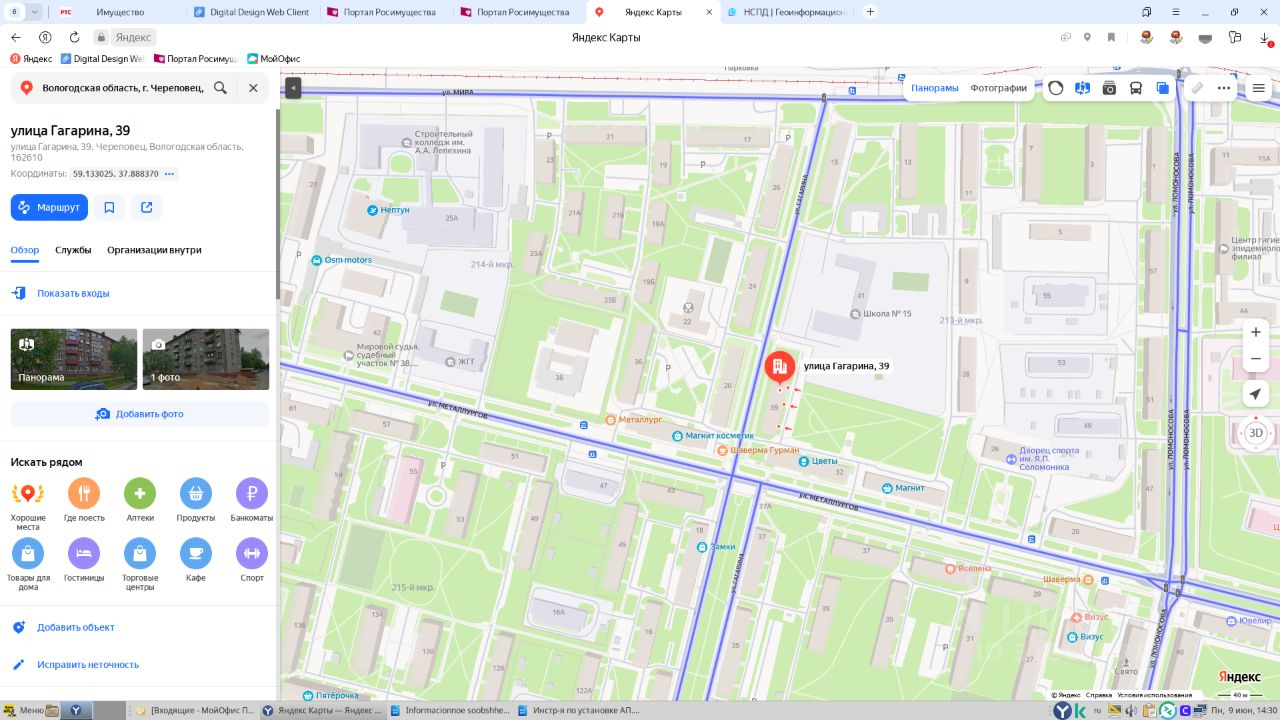Switch to Фотографии mode
Viewport: 1280px width, 720px height.
(998, 88)
